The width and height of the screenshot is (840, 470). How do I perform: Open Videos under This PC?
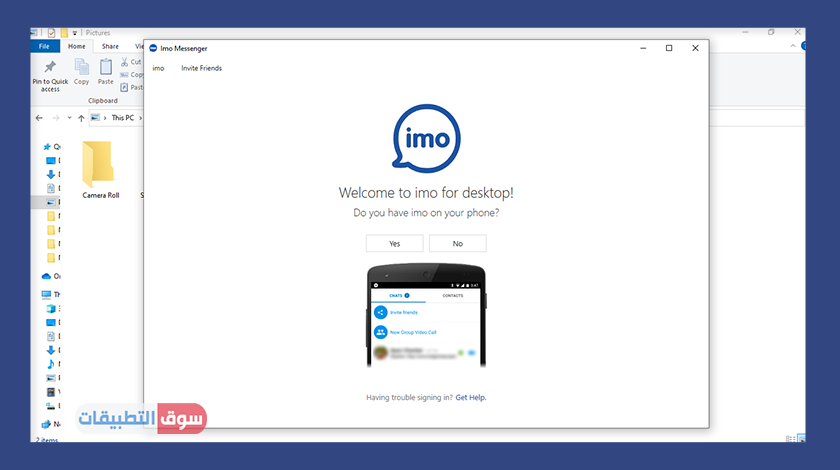click(51, 392)
